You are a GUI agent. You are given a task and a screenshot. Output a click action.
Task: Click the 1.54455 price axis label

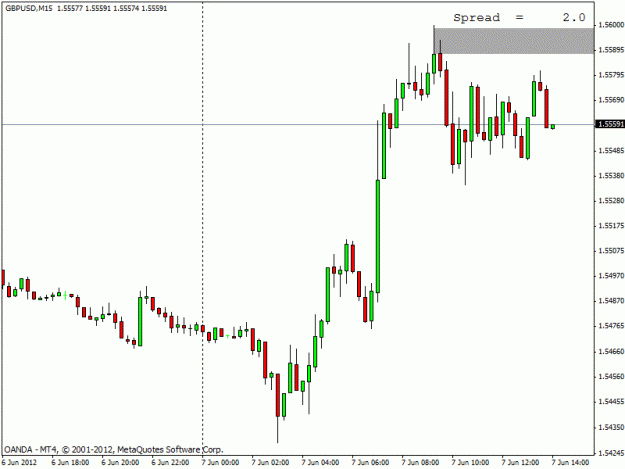point(611,402)
